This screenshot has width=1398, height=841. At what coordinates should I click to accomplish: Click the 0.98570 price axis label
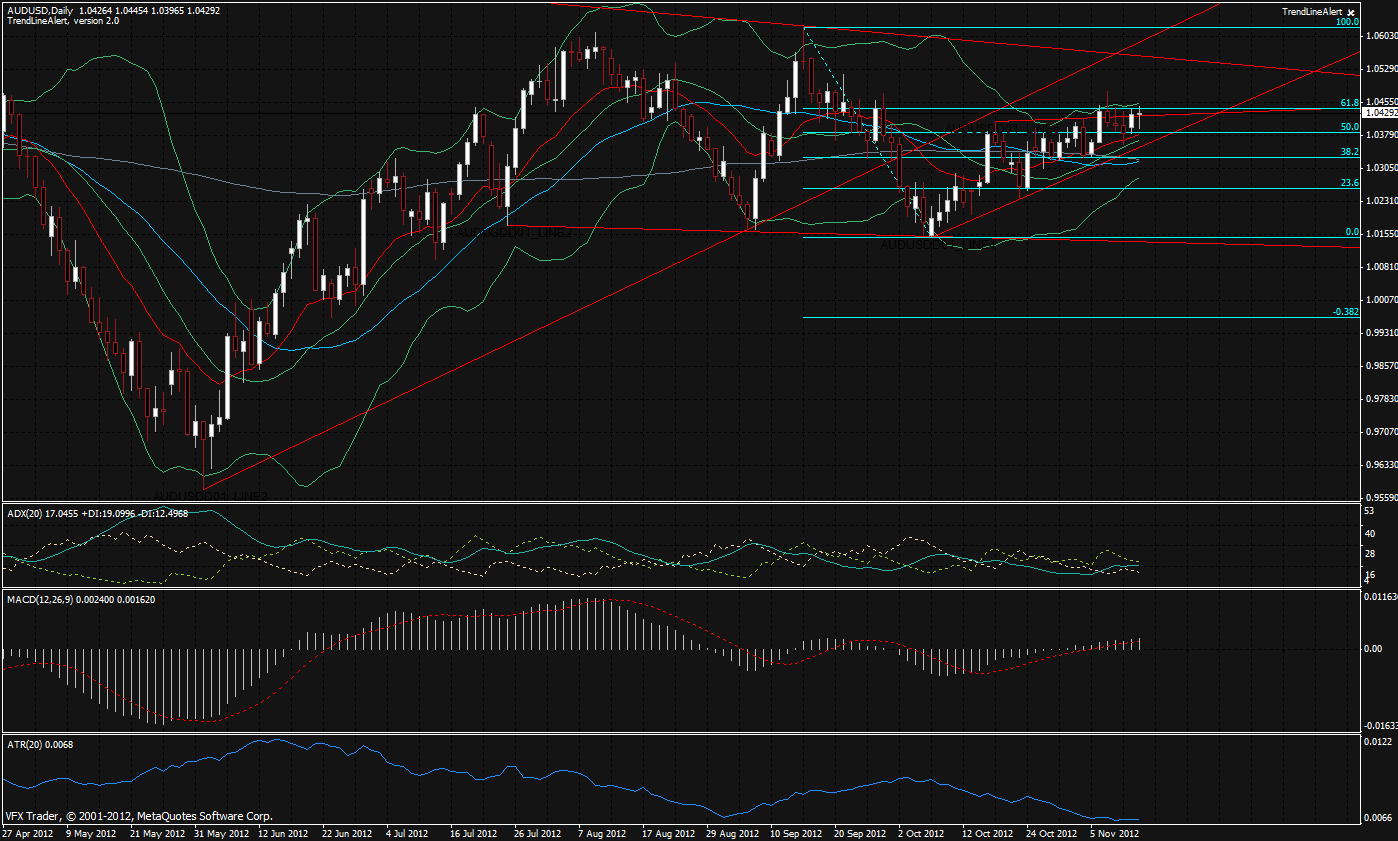click(x=1380, y=366)
